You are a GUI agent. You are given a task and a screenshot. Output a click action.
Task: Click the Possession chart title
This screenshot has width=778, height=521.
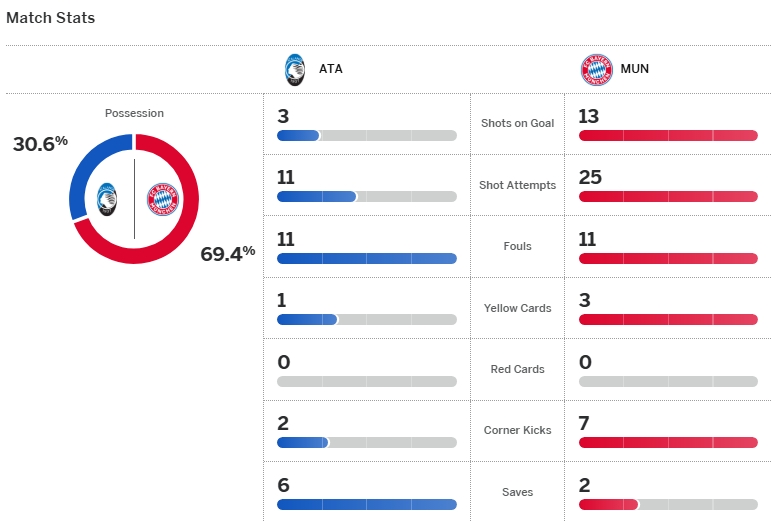click(x=134, y=113)
